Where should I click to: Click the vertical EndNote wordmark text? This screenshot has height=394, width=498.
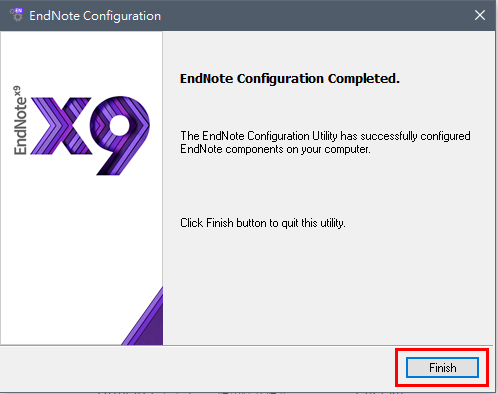click(20, 125)
